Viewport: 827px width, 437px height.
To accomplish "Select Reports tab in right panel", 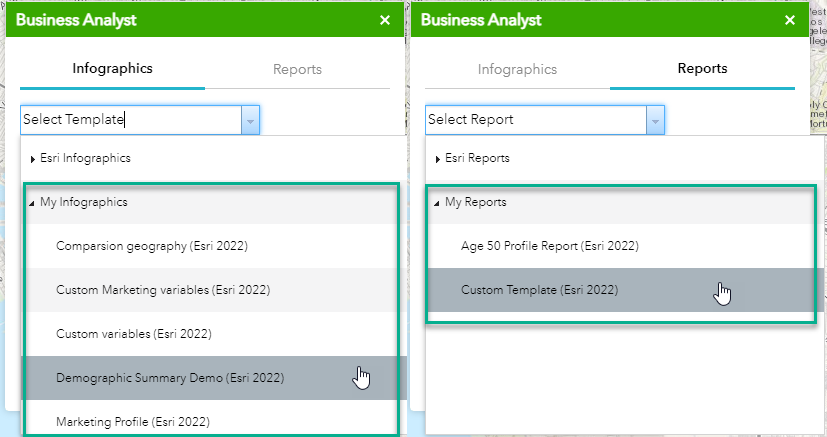I will click(703, 69).
